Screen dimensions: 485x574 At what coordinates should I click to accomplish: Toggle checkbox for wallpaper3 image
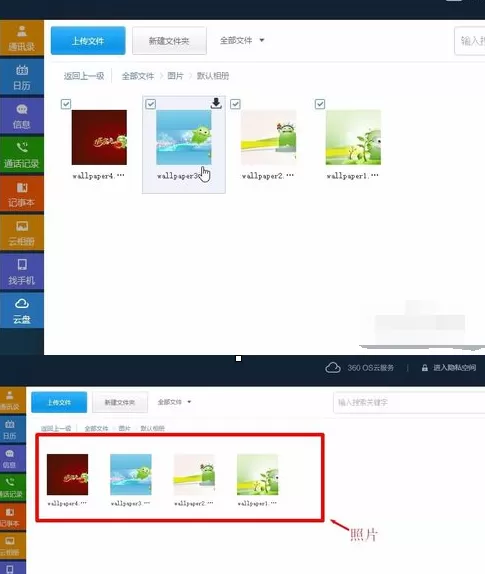point(150,104)
